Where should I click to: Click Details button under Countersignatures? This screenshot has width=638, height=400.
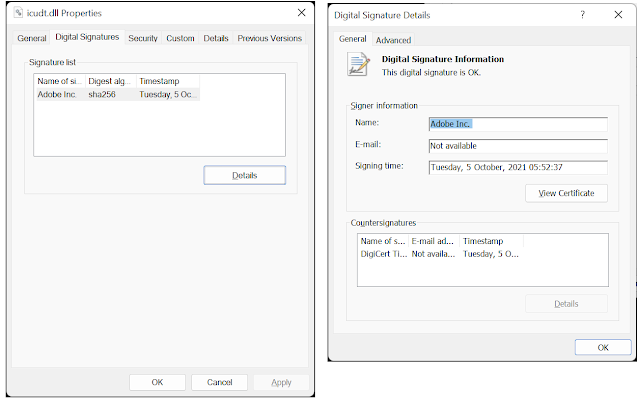566,304
